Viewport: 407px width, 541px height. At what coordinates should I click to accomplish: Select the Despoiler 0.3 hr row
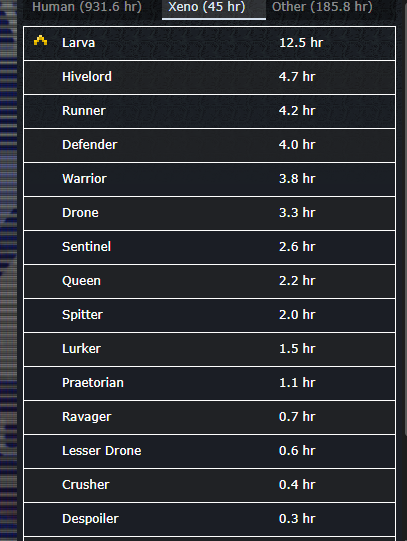(x=209, y=519)
